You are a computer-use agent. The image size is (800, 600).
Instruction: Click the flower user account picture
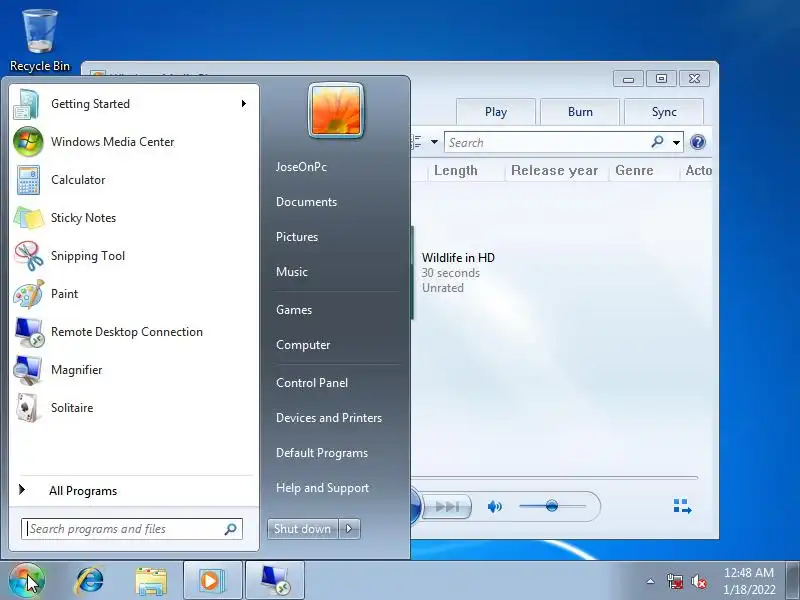[336, 110]
